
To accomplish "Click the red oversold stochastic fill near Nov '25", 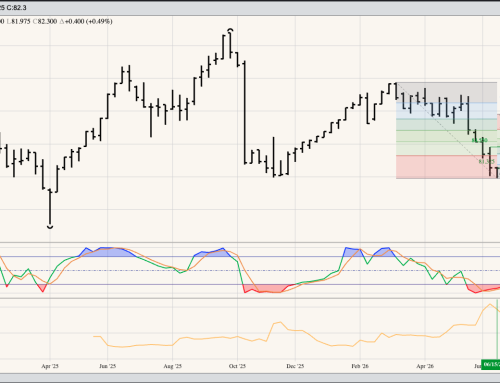I will (267, 288).
